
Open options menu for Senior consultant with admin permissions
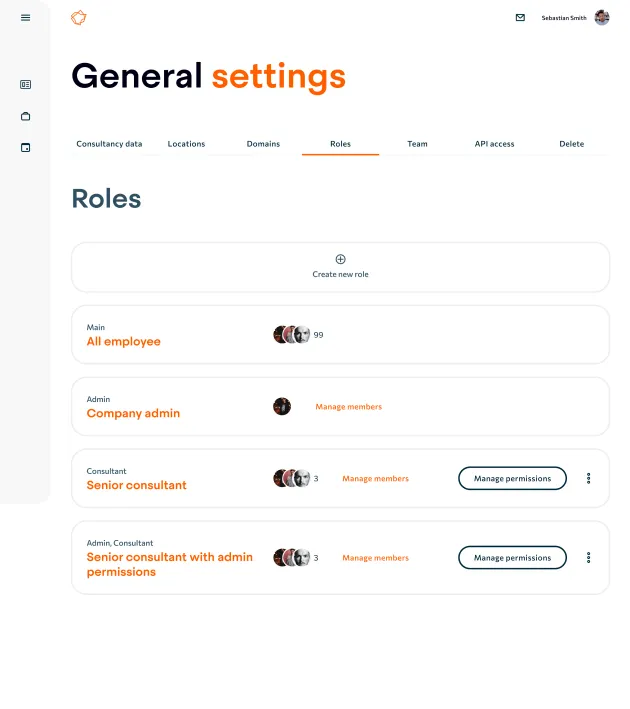click(588, 558)
